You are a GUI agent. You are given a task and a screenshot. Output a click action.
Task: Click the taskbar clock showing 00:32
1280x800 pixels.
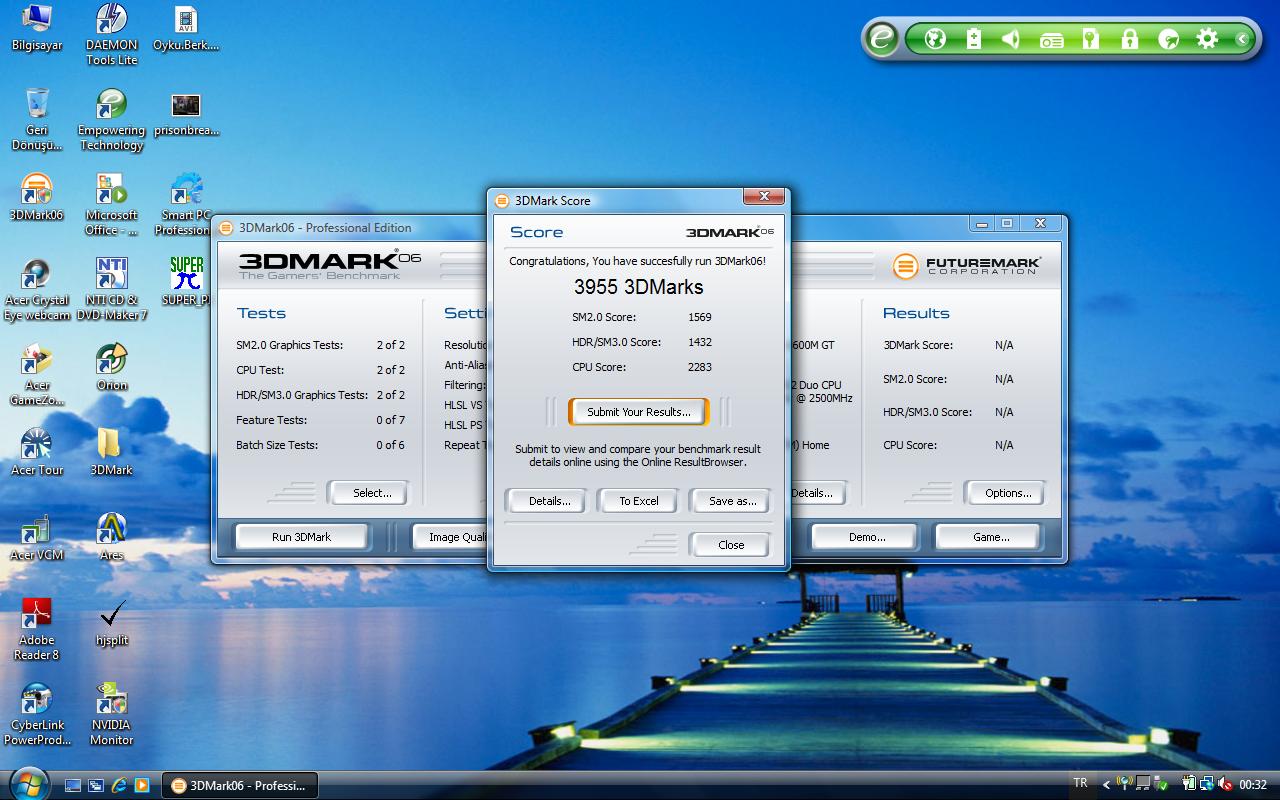click(x=1253, y=785)
